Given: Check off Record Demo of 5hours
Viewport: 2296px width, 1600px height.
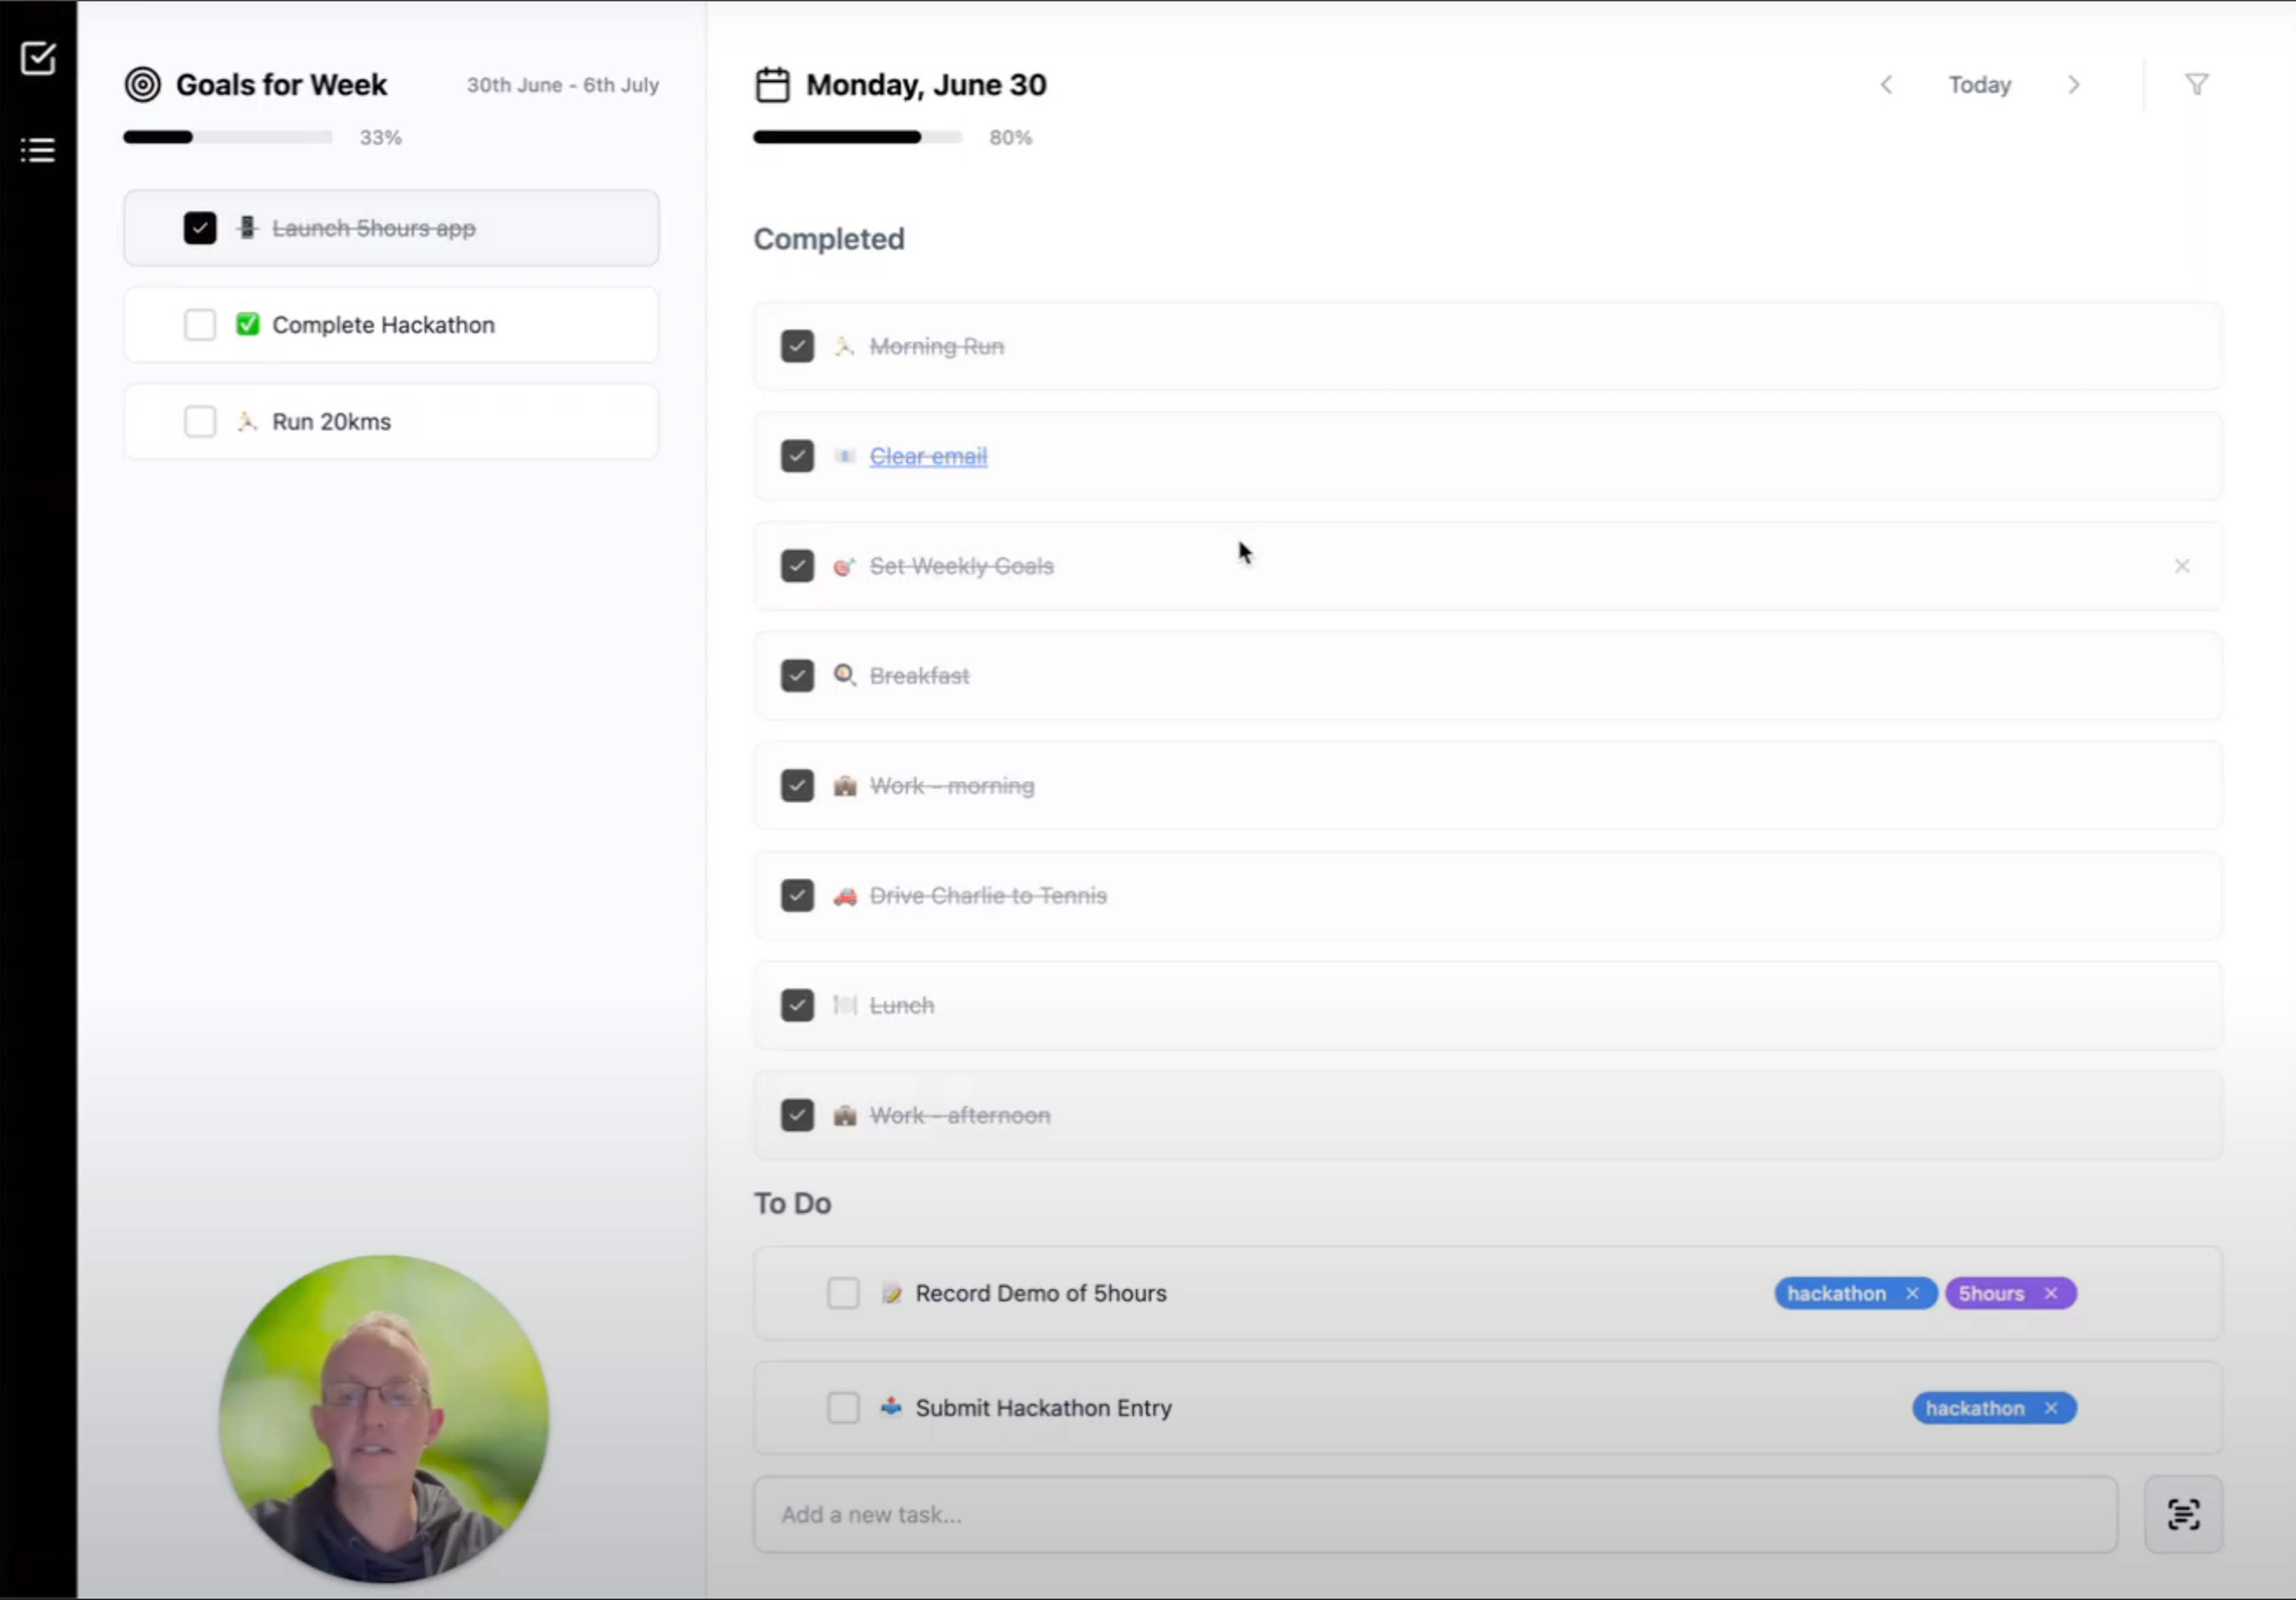Looking at the screenshot, I should coord(843,1293).
